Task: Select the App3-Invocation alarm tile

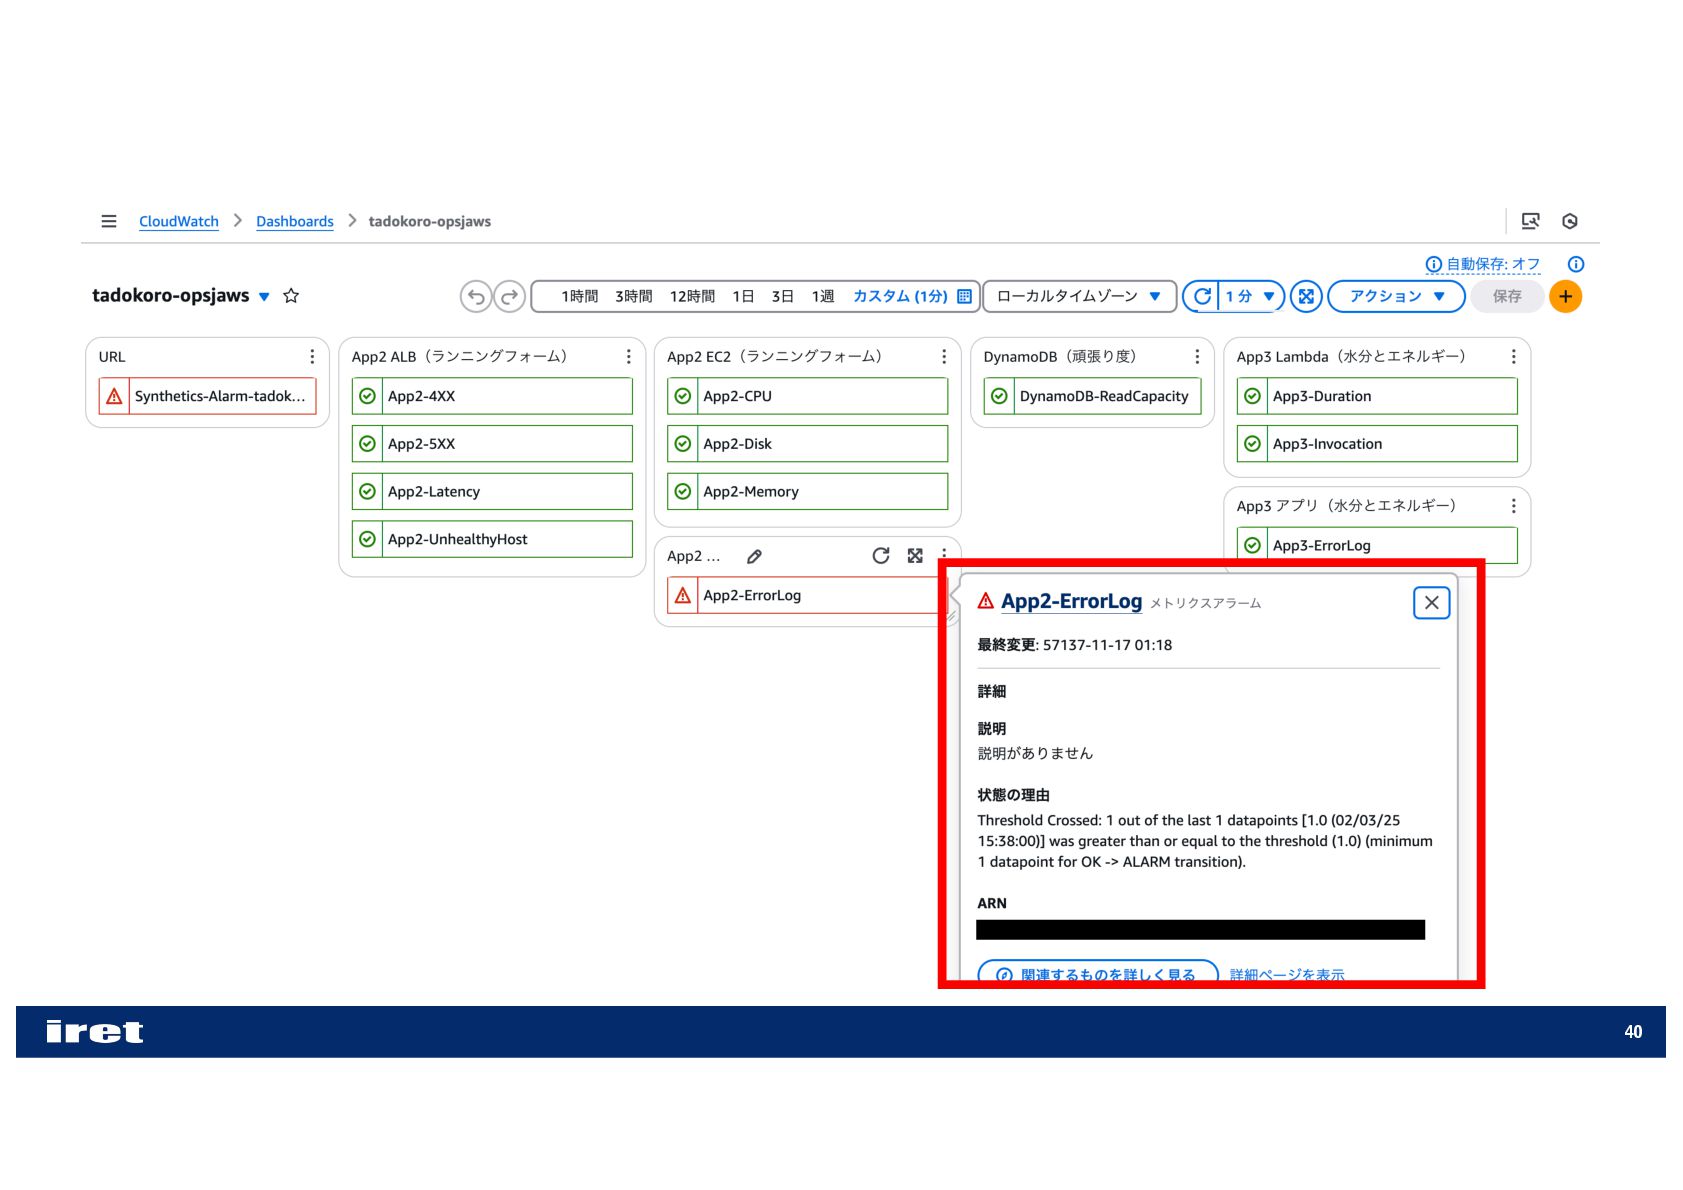Action: (1377, 444)
